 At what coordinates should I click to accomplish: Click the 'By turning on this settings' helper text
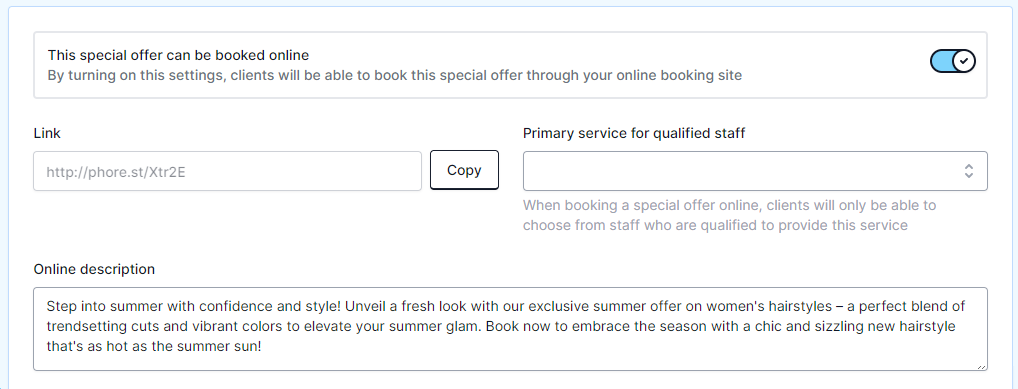tap(395, 75)
